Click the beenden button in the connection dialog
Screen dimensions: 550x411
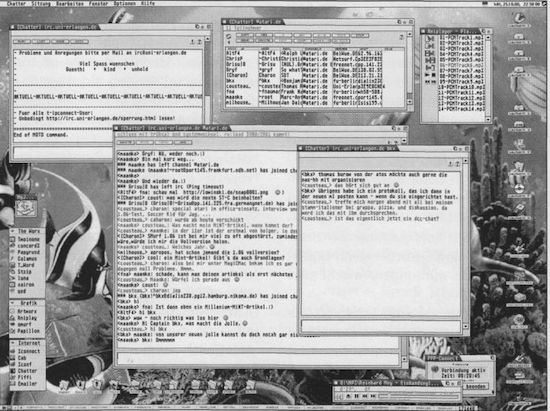click(476, 386)
